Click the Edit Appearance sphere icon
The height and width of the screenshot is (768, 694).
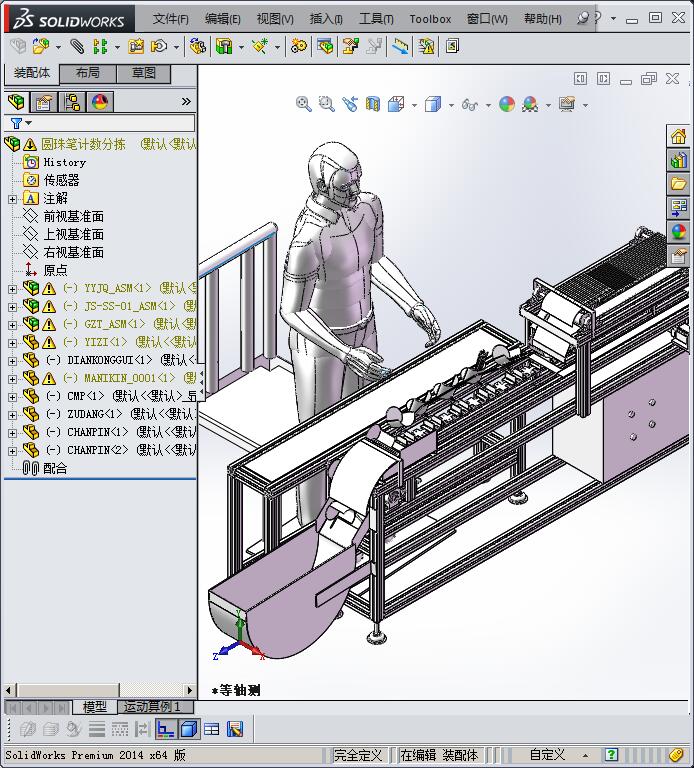(x=507, y=104)
